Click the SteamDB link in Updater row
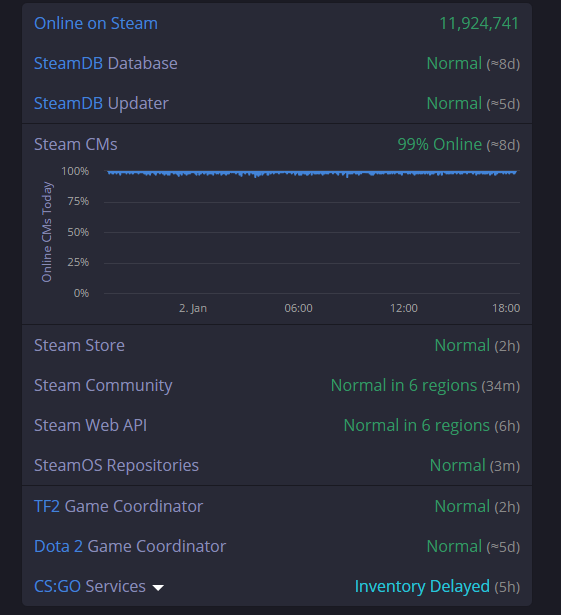The width and height of the screenshot is (561, 615). (68, 104)
